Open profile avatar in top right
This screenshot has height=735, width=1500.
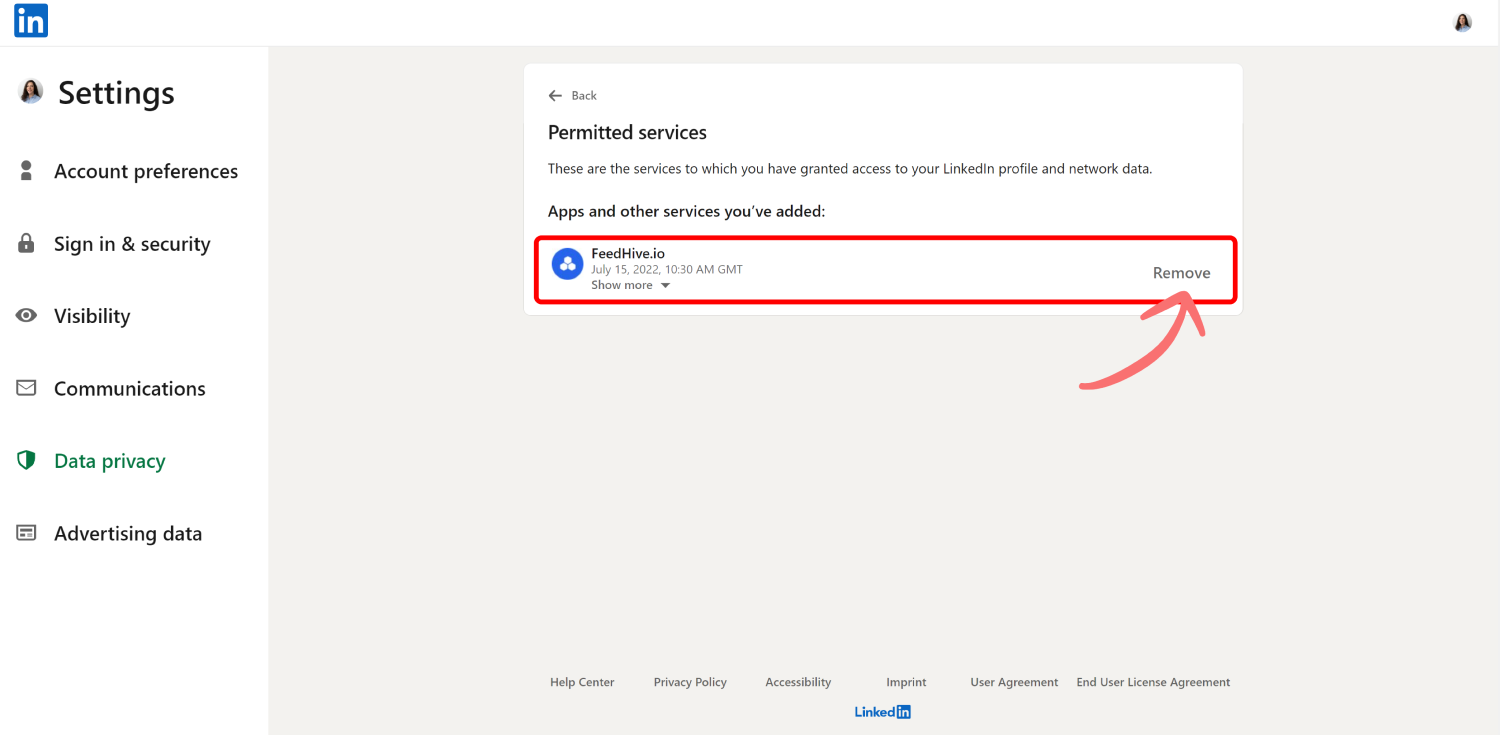point(1462,22)
